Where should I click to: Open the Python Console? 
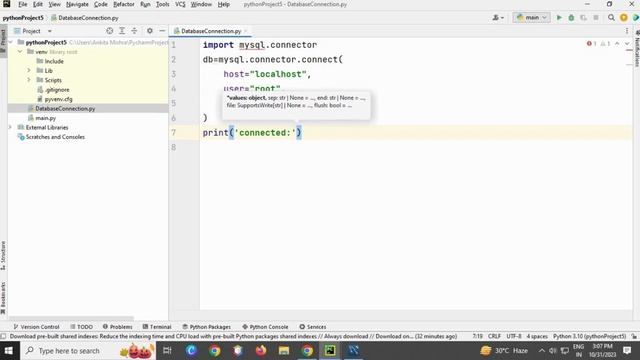click(x=265, y=327)
